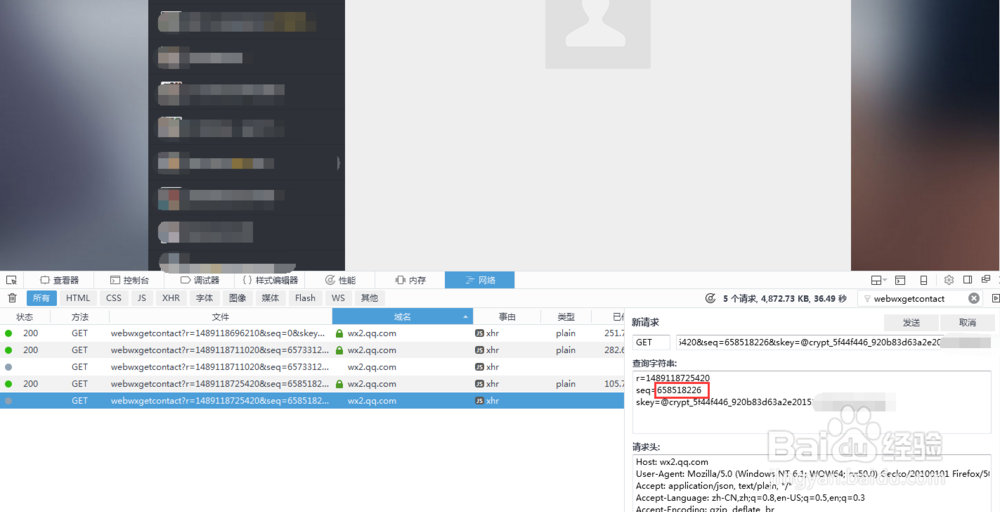Switch to 性能 performance tab
The width and height of the screenshot is (1000, 512).
pyautogui.click(x=340, y=280)
